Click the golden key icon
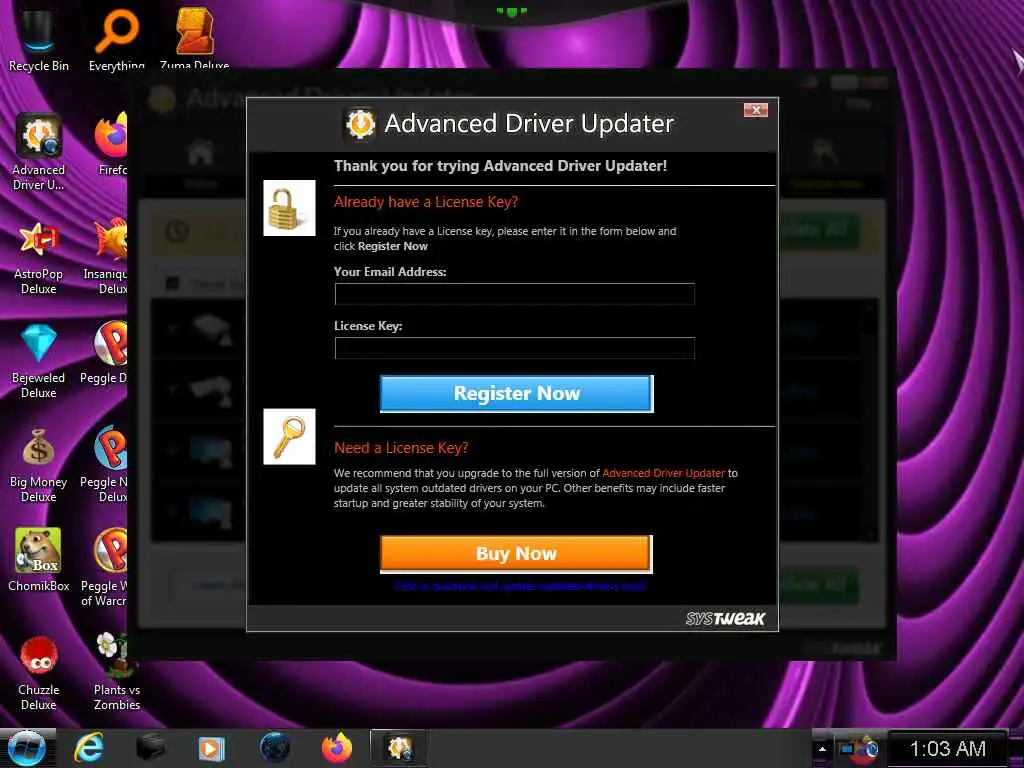 (x=289, y=436)
